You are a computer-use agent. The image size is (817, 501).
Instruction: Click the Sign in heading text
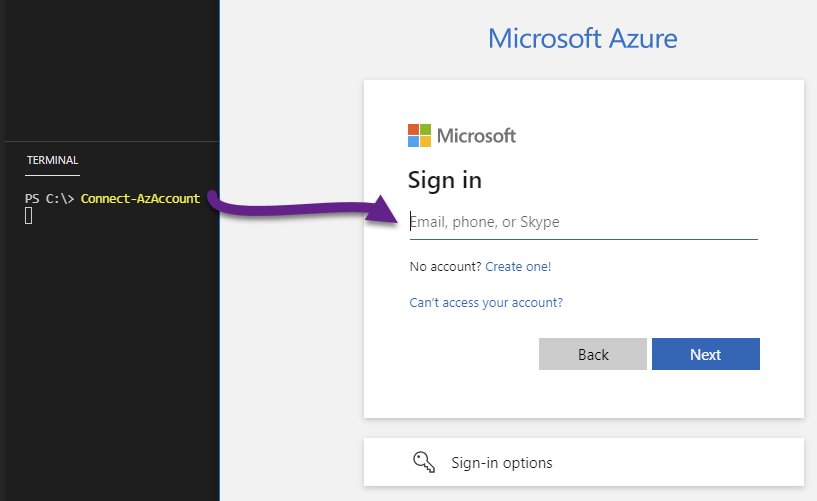pos(444,180)
